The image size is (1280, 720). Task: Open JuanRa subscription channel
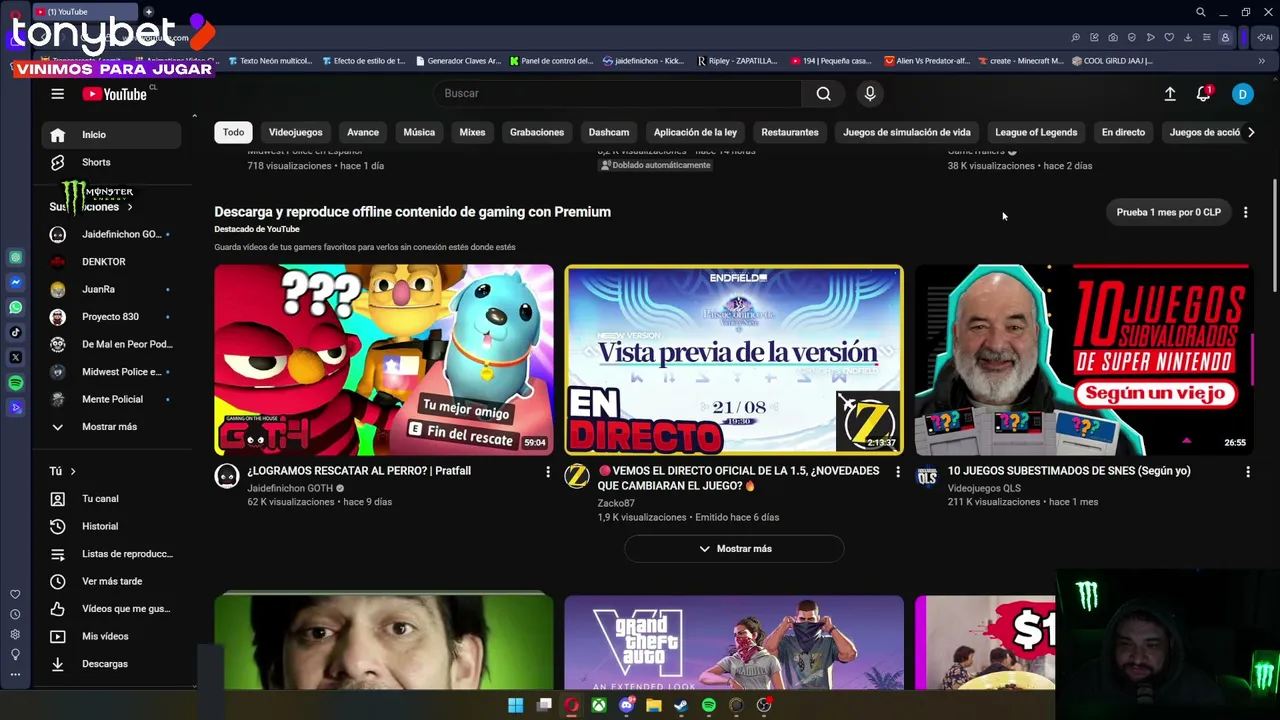[x=111, y=289]
